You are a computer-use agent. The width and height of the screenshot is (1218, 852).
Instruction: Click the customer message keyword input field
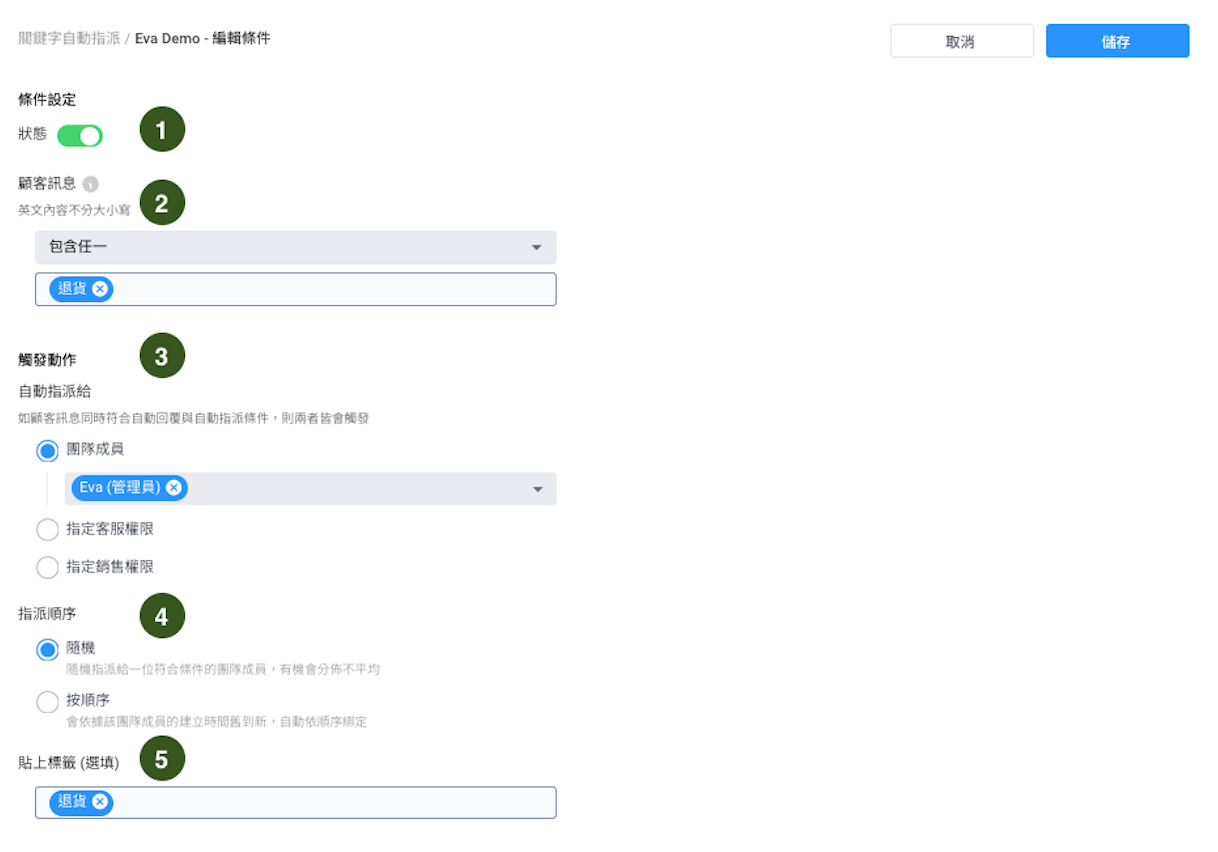[330, 289]
